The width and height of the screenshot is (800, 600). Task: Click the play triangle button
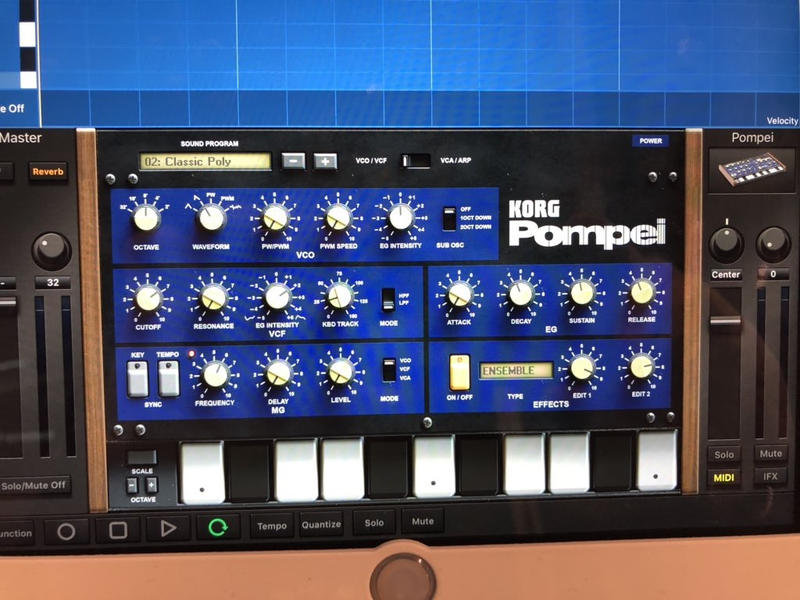168,529
